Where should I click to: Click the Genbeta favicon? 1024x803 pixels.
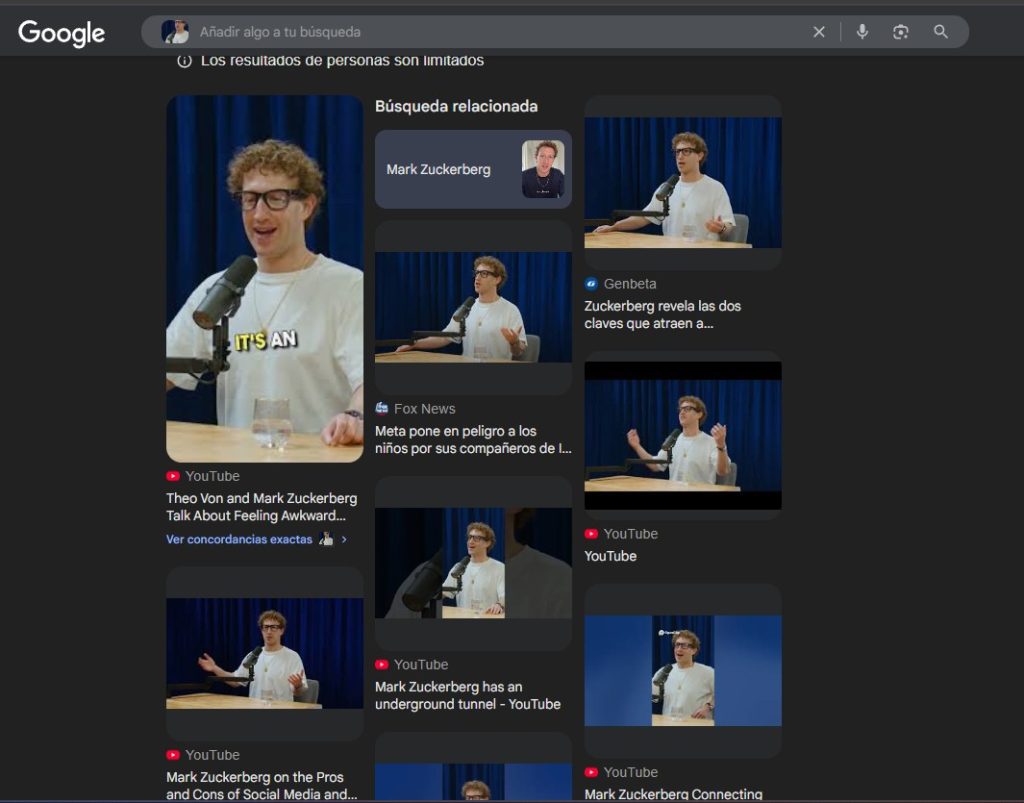click(591, 284)
